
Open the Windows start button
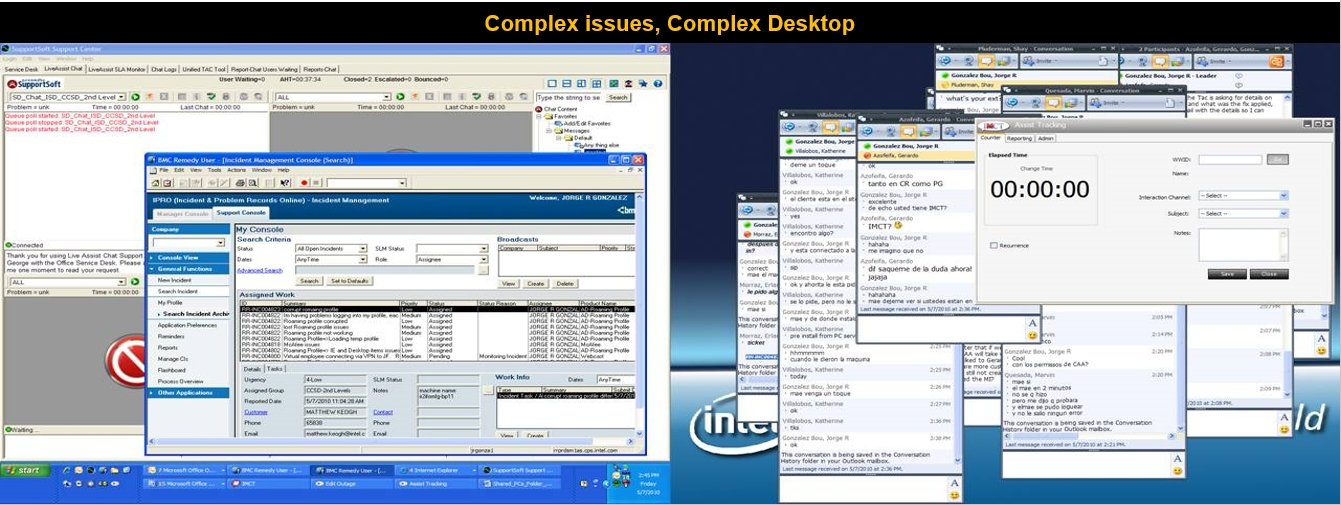[24, 469]
